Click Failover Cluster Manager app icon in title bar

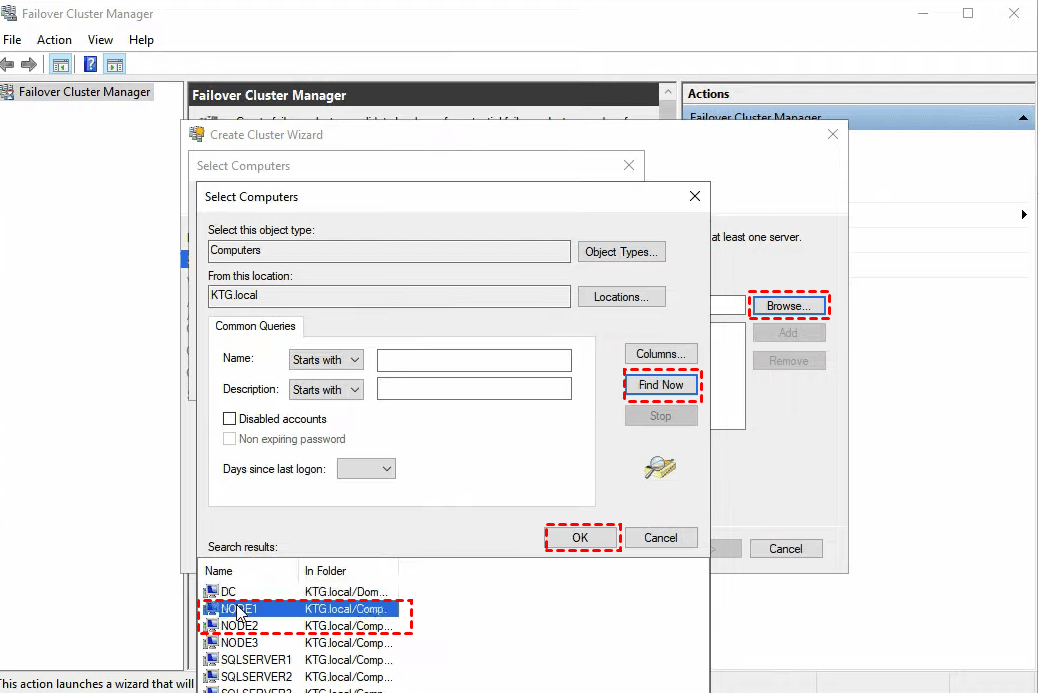9,13
